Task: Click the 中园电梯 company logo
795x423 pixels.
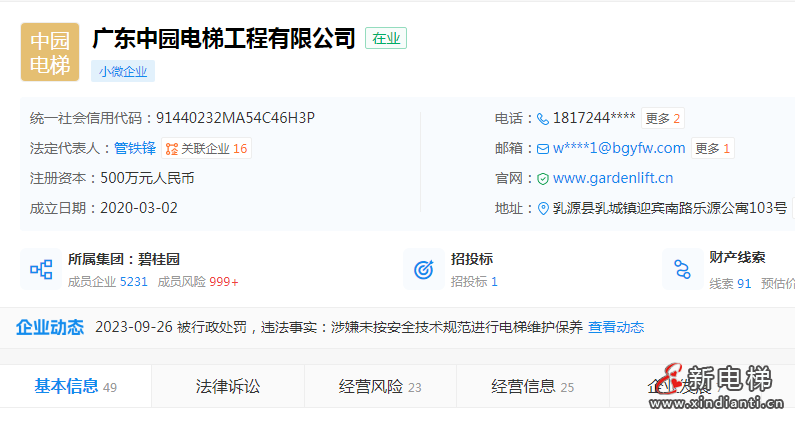Action: [50, 52]
